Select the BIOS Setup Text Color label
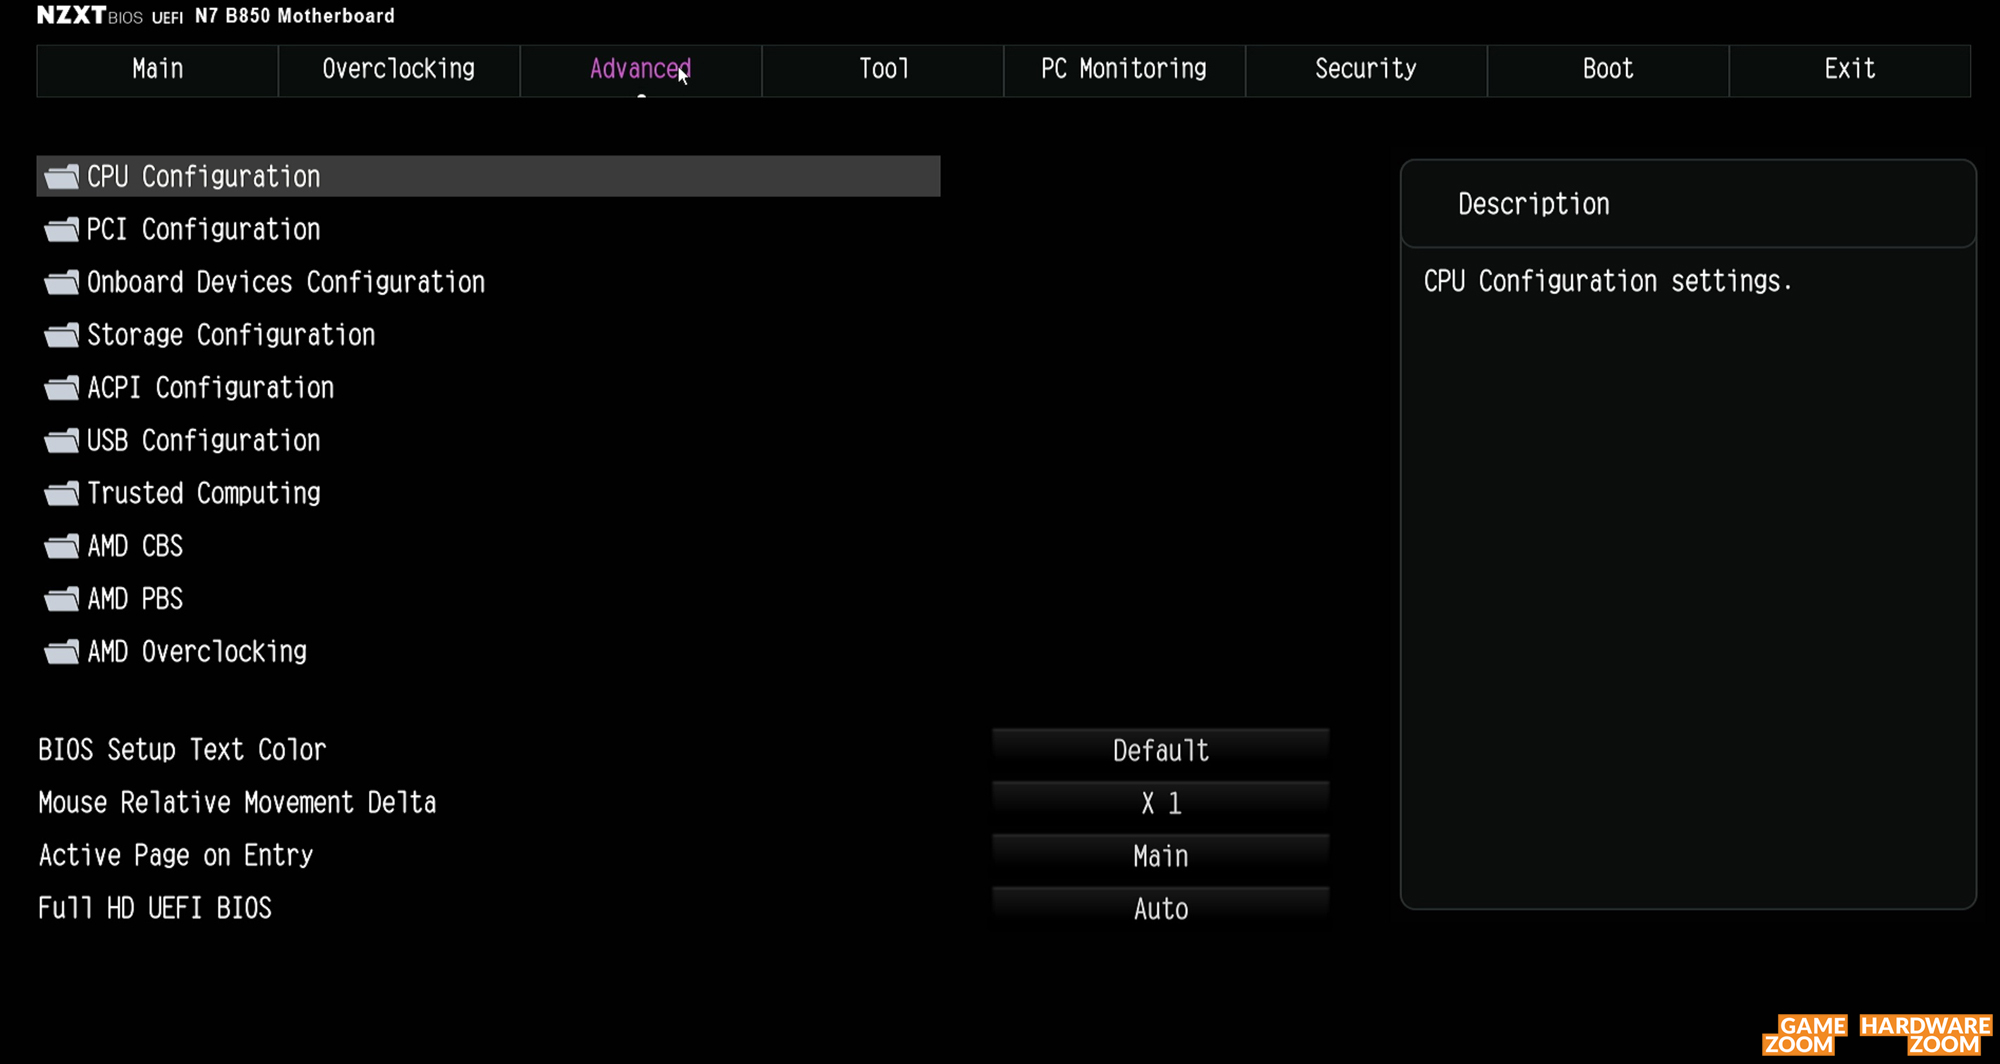 tap(182, 750)
